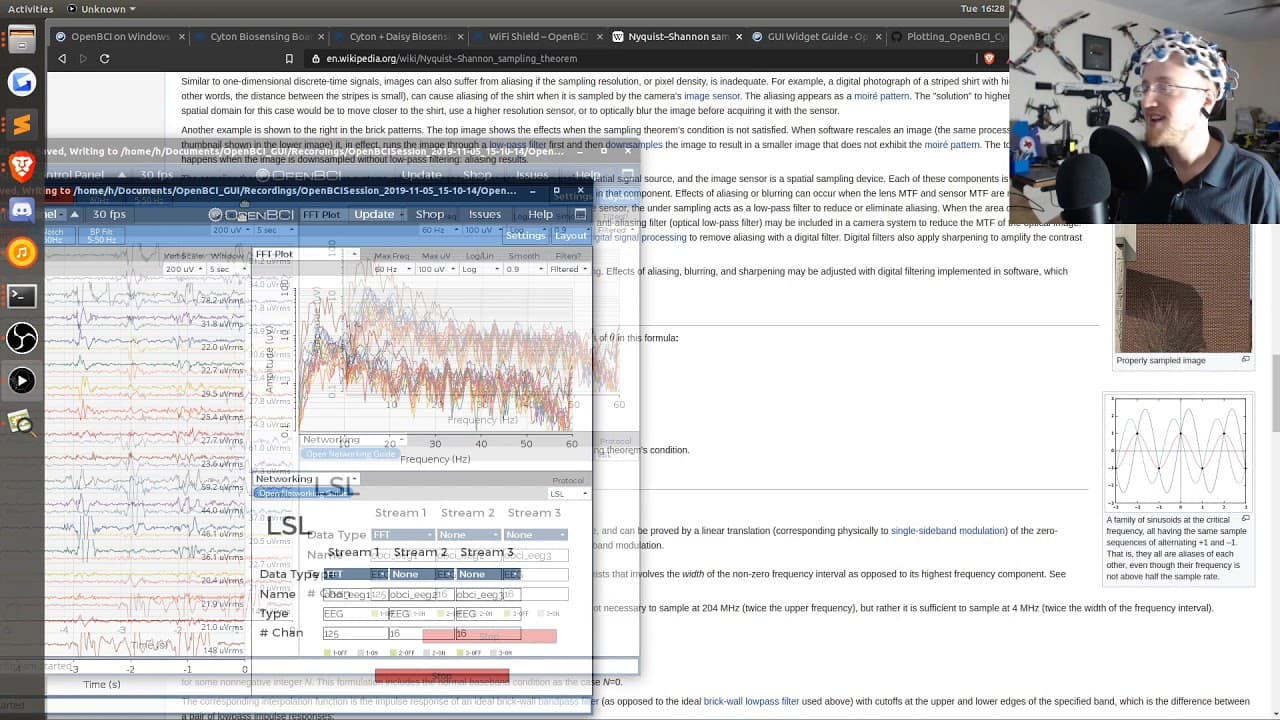
Task: Open the sinusoid graph thumbnail
Action: (x=1180, y=453)
